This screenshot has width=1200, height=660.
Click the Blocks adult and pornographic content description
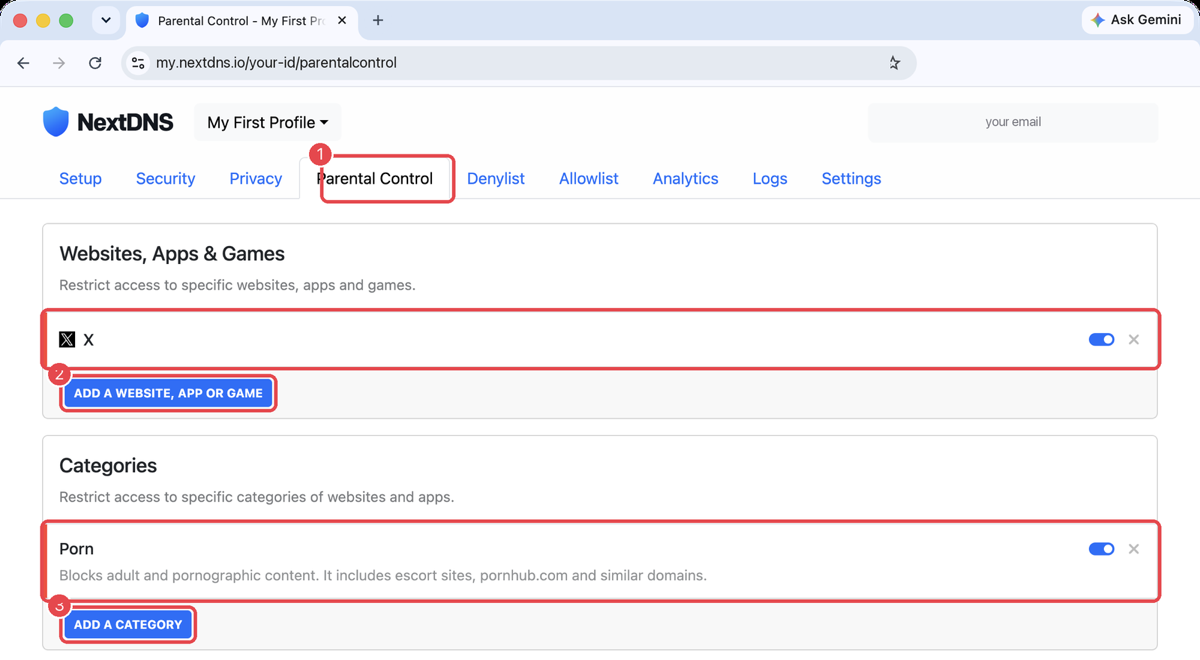[x=383, y=576]
